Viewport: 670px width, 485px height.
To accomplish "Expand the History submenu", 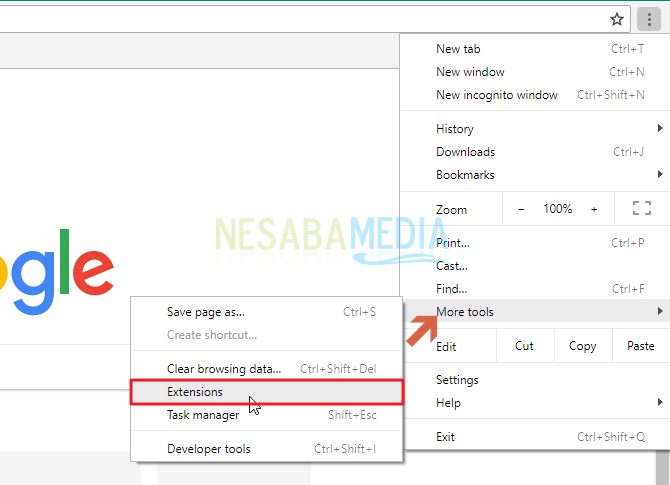I will [x=535, y=129].
